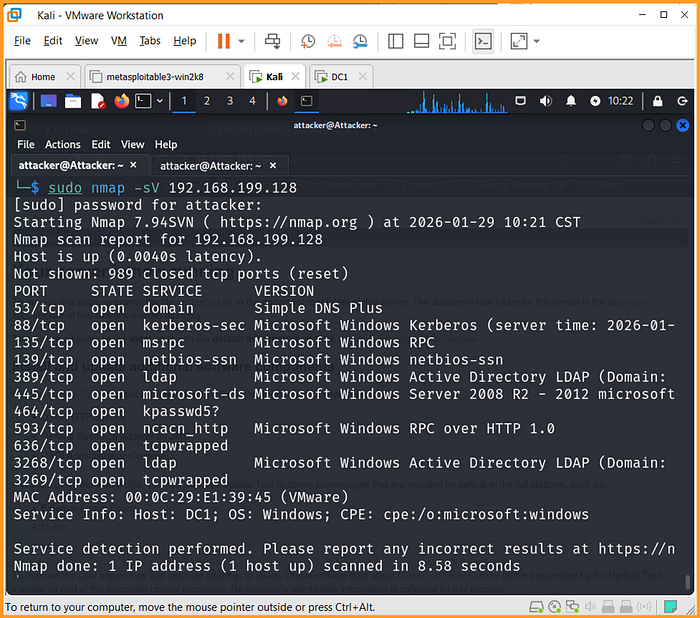Open the terminal Edit menu
The width and height of the screenshot is (700, 618).
[x=101, y=145]
